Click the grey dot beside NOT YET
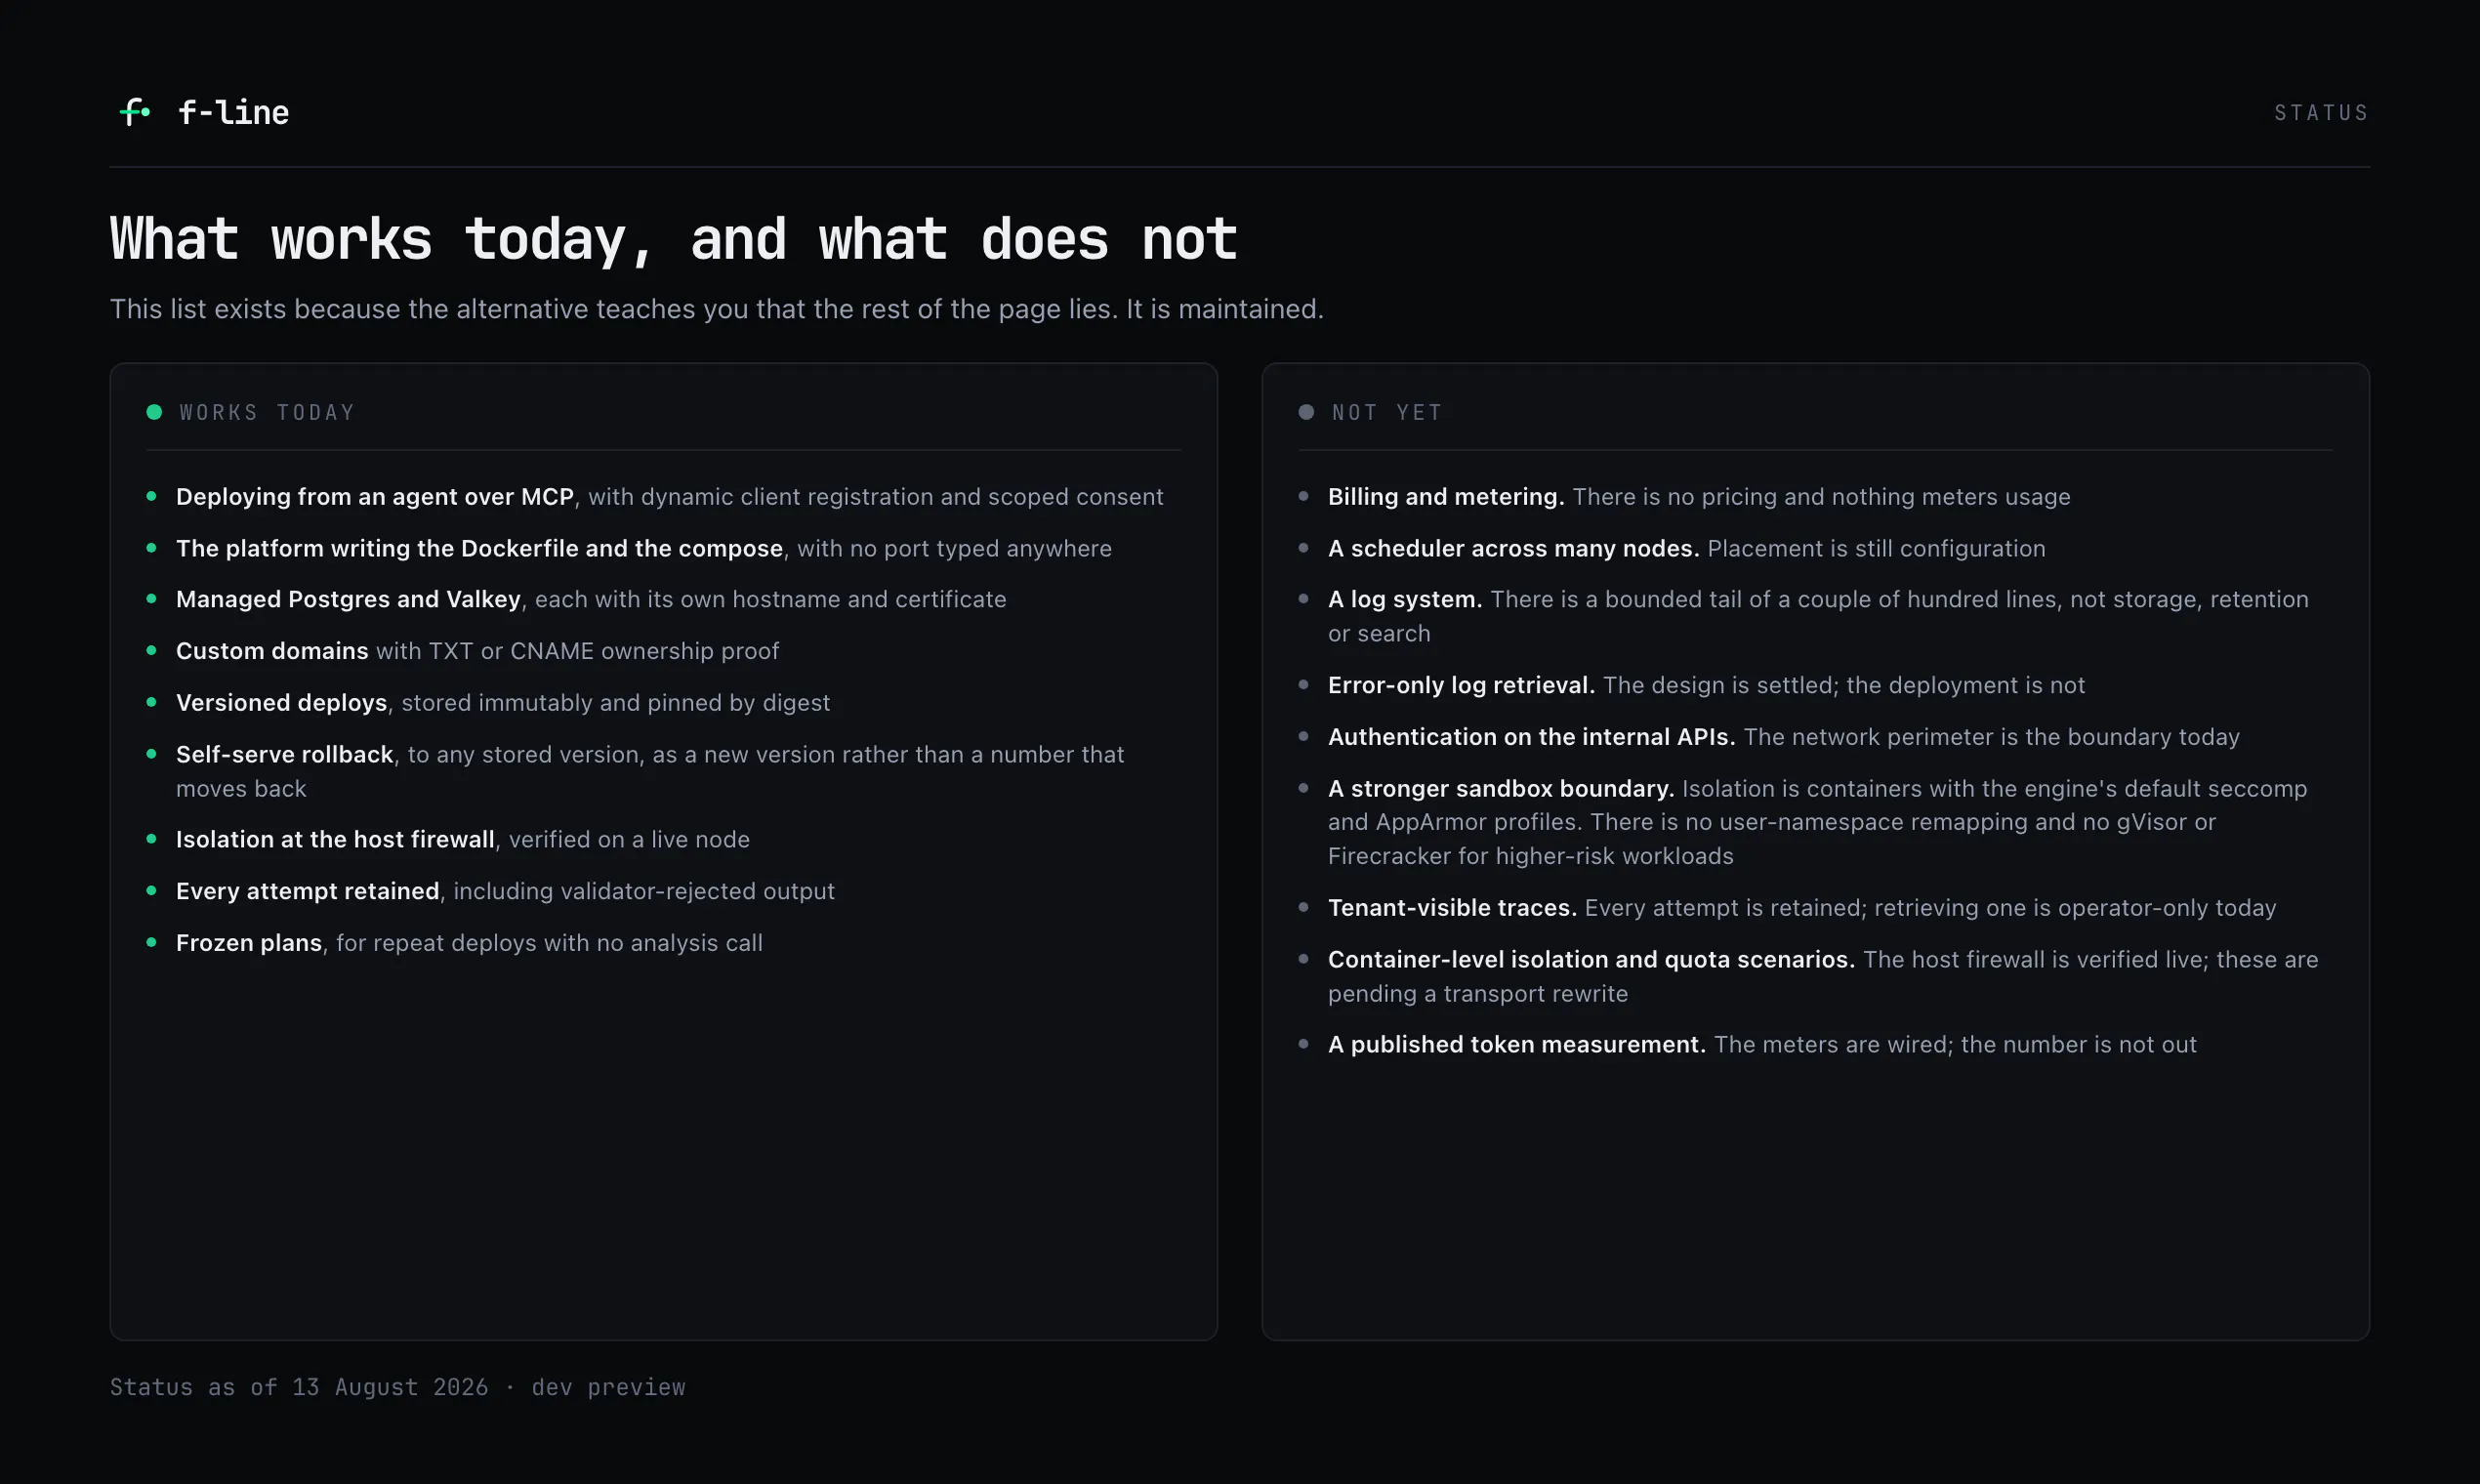 (x=1306, y=412)
